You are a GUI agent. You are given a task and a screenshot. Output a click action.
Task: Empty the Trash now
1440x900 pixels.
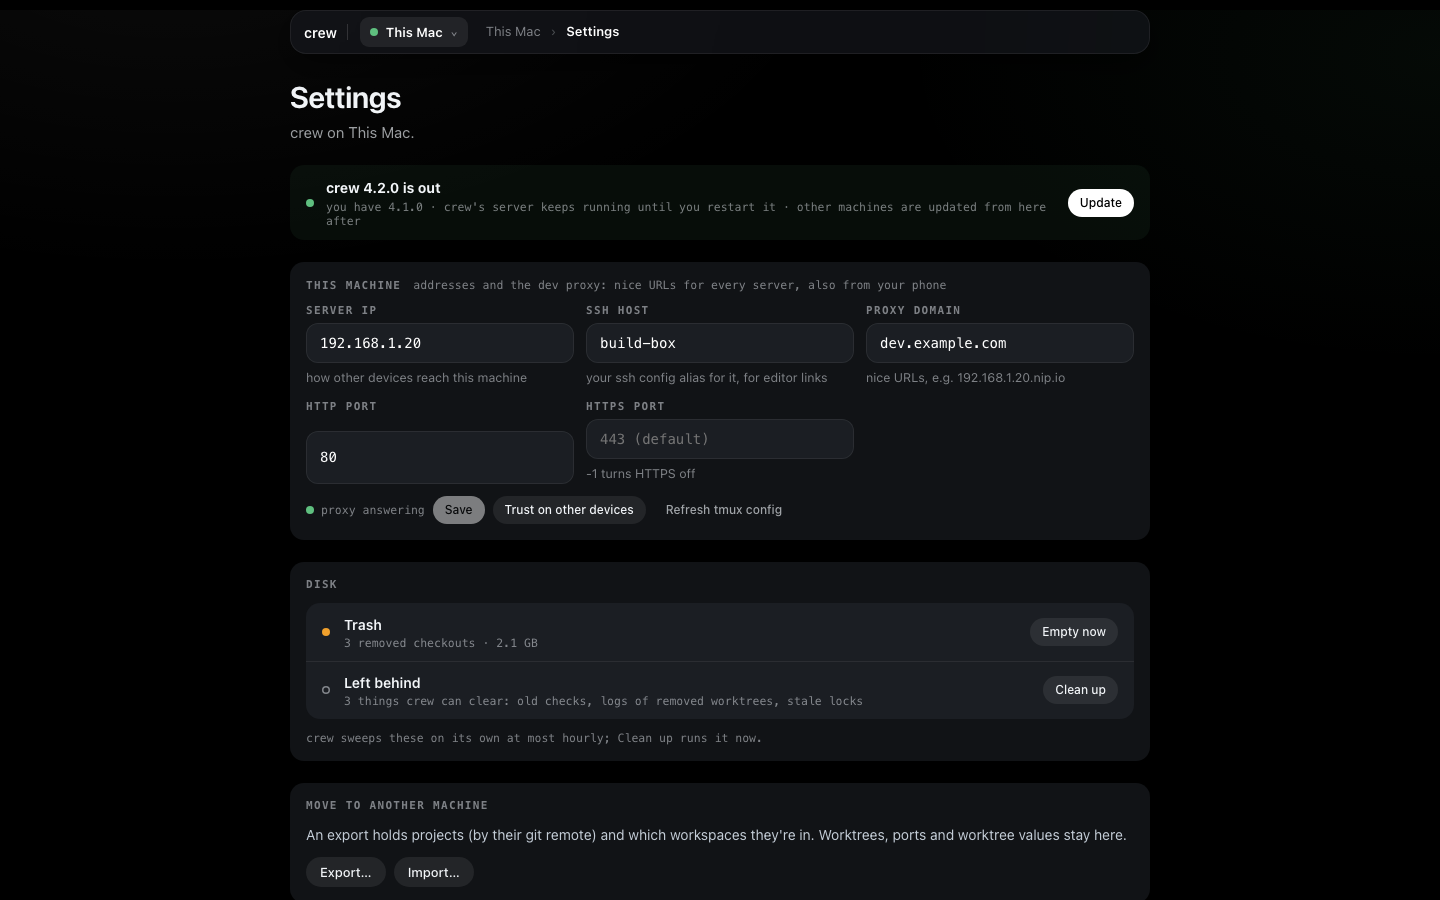click(x=1074, y=632)
